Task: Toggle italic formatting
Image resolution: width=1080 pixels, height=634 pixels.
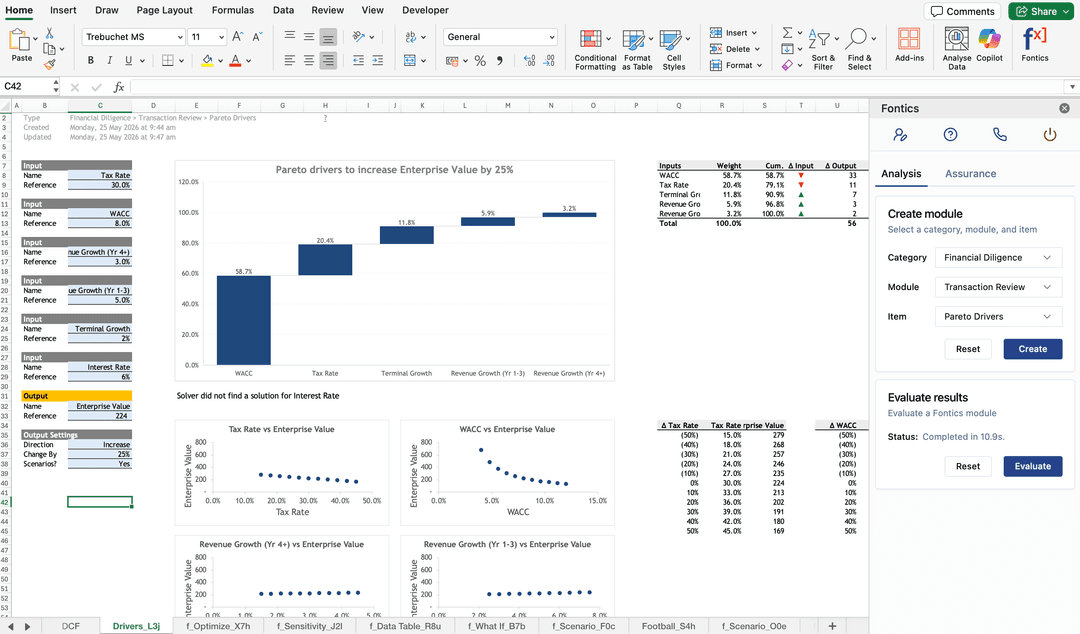Action: (x=110, y=61)
